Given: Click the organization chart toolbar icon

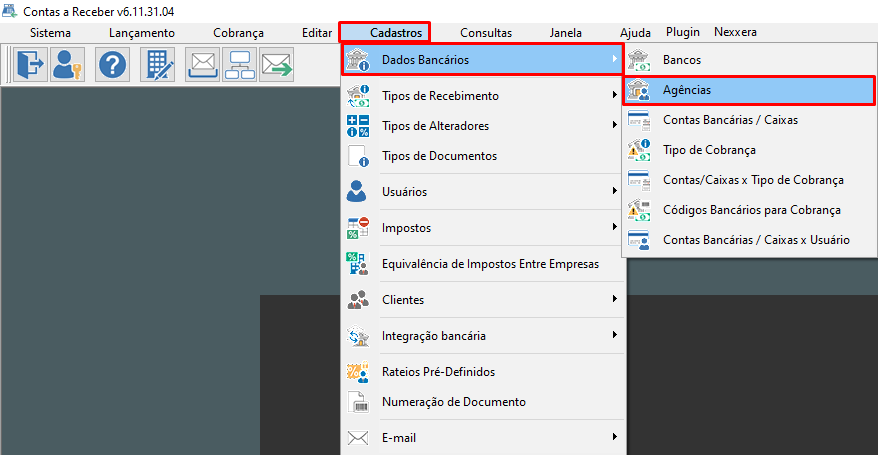Looking at the screenshot, I should 240,64.
